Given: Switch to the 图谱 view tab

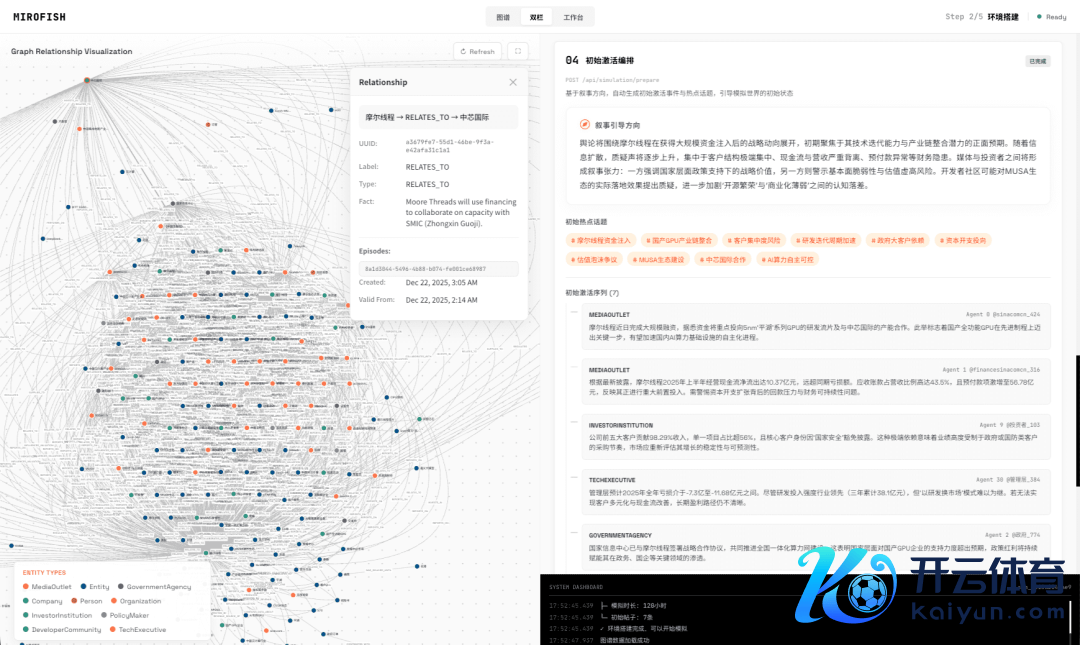Looking at the screenshot, I should click(x=503, y=17).
